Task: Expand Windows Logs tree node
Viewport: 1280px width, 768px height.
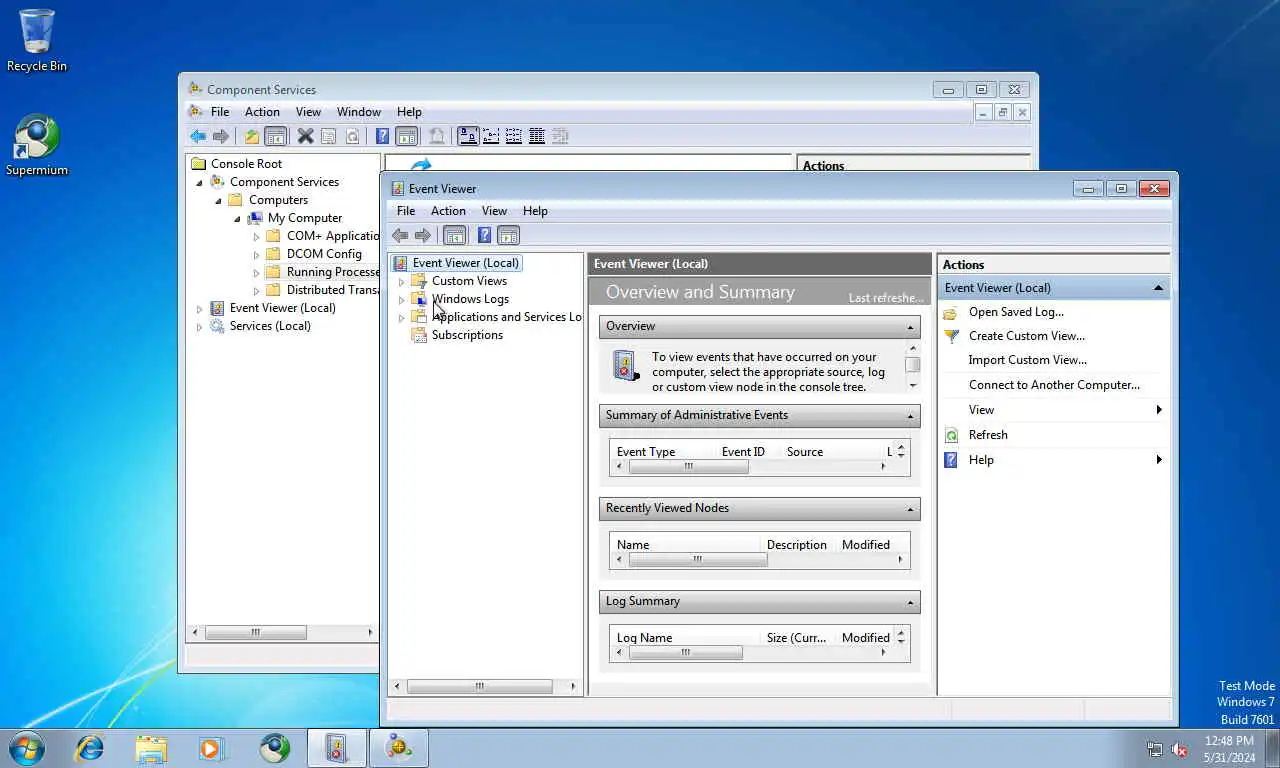Action: (402, 299)
